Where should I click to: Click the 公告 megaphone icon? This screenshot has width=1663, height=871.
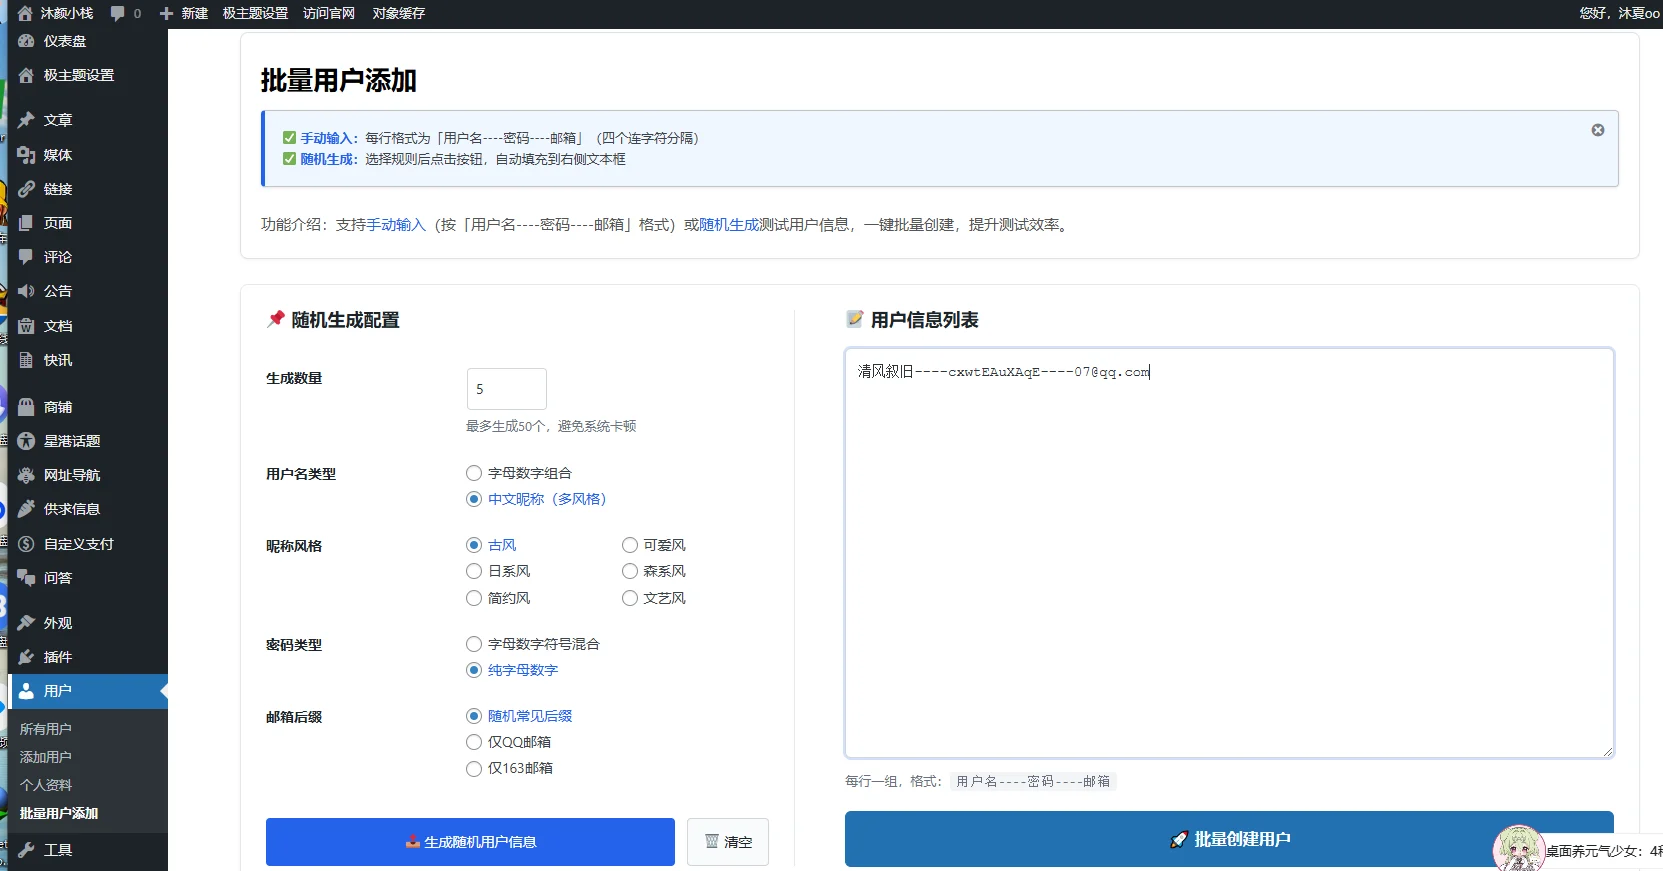tap(26, 291)
